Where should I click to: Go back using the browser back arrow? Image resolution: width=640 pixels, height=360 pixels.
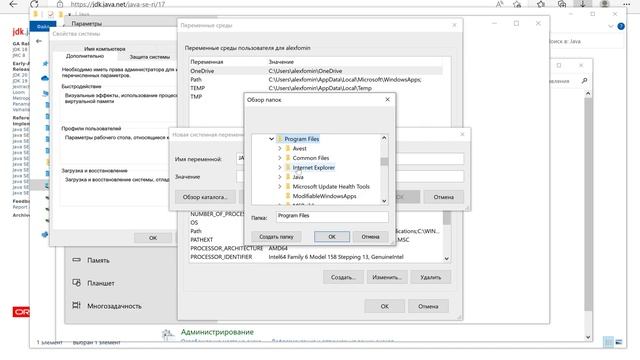pyautogui.click(x=13, y=4)
